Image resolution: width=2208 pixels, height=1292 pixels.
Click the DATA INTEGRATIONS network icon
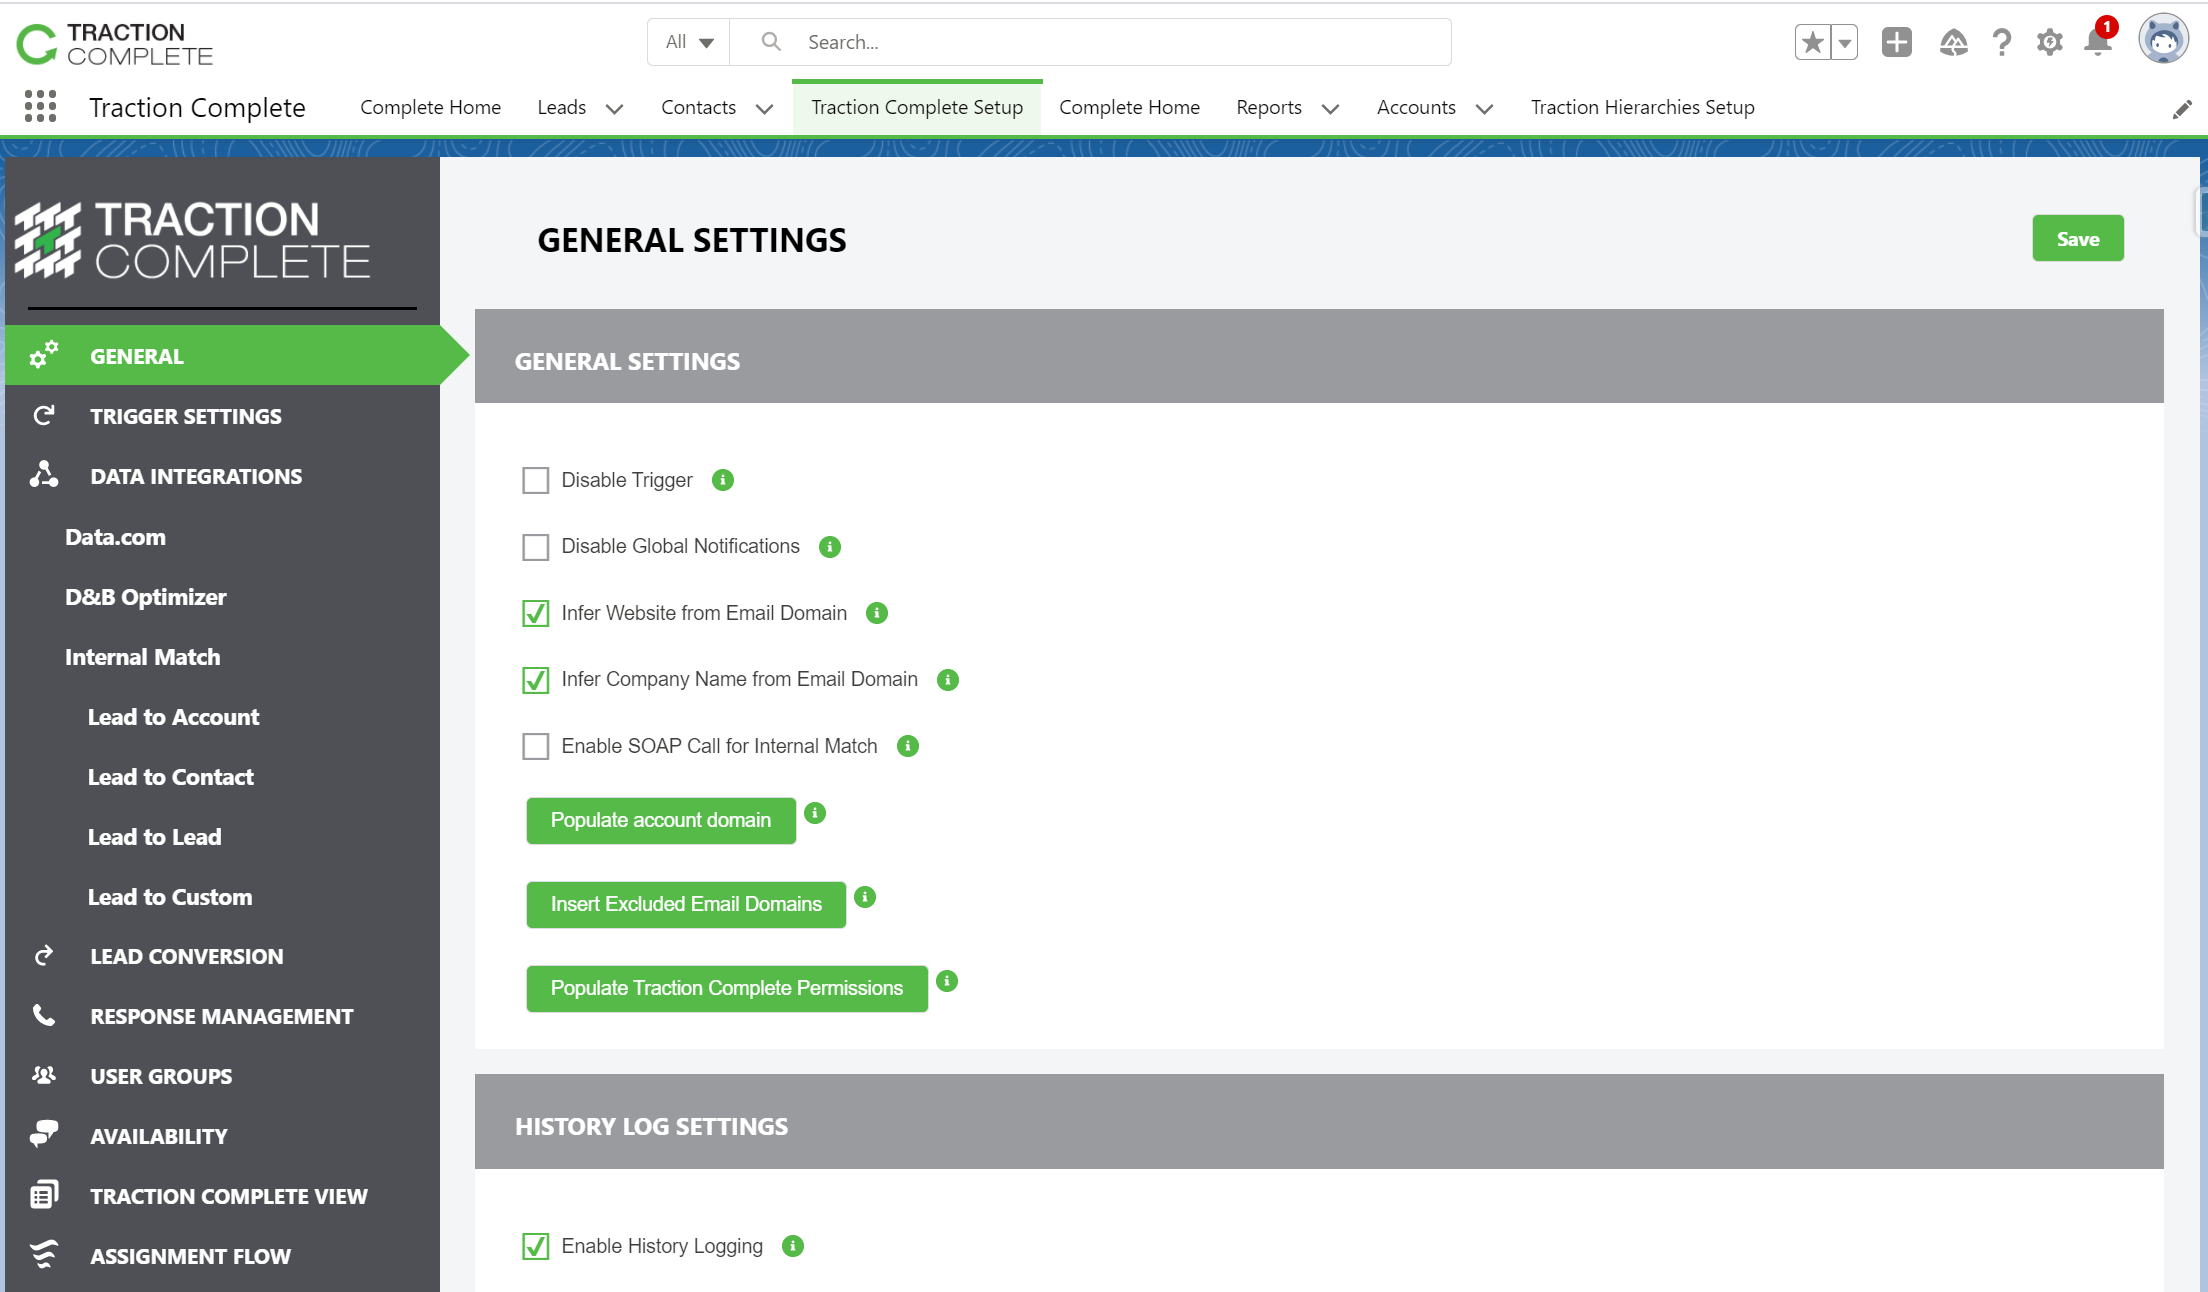tap(44, 476)
